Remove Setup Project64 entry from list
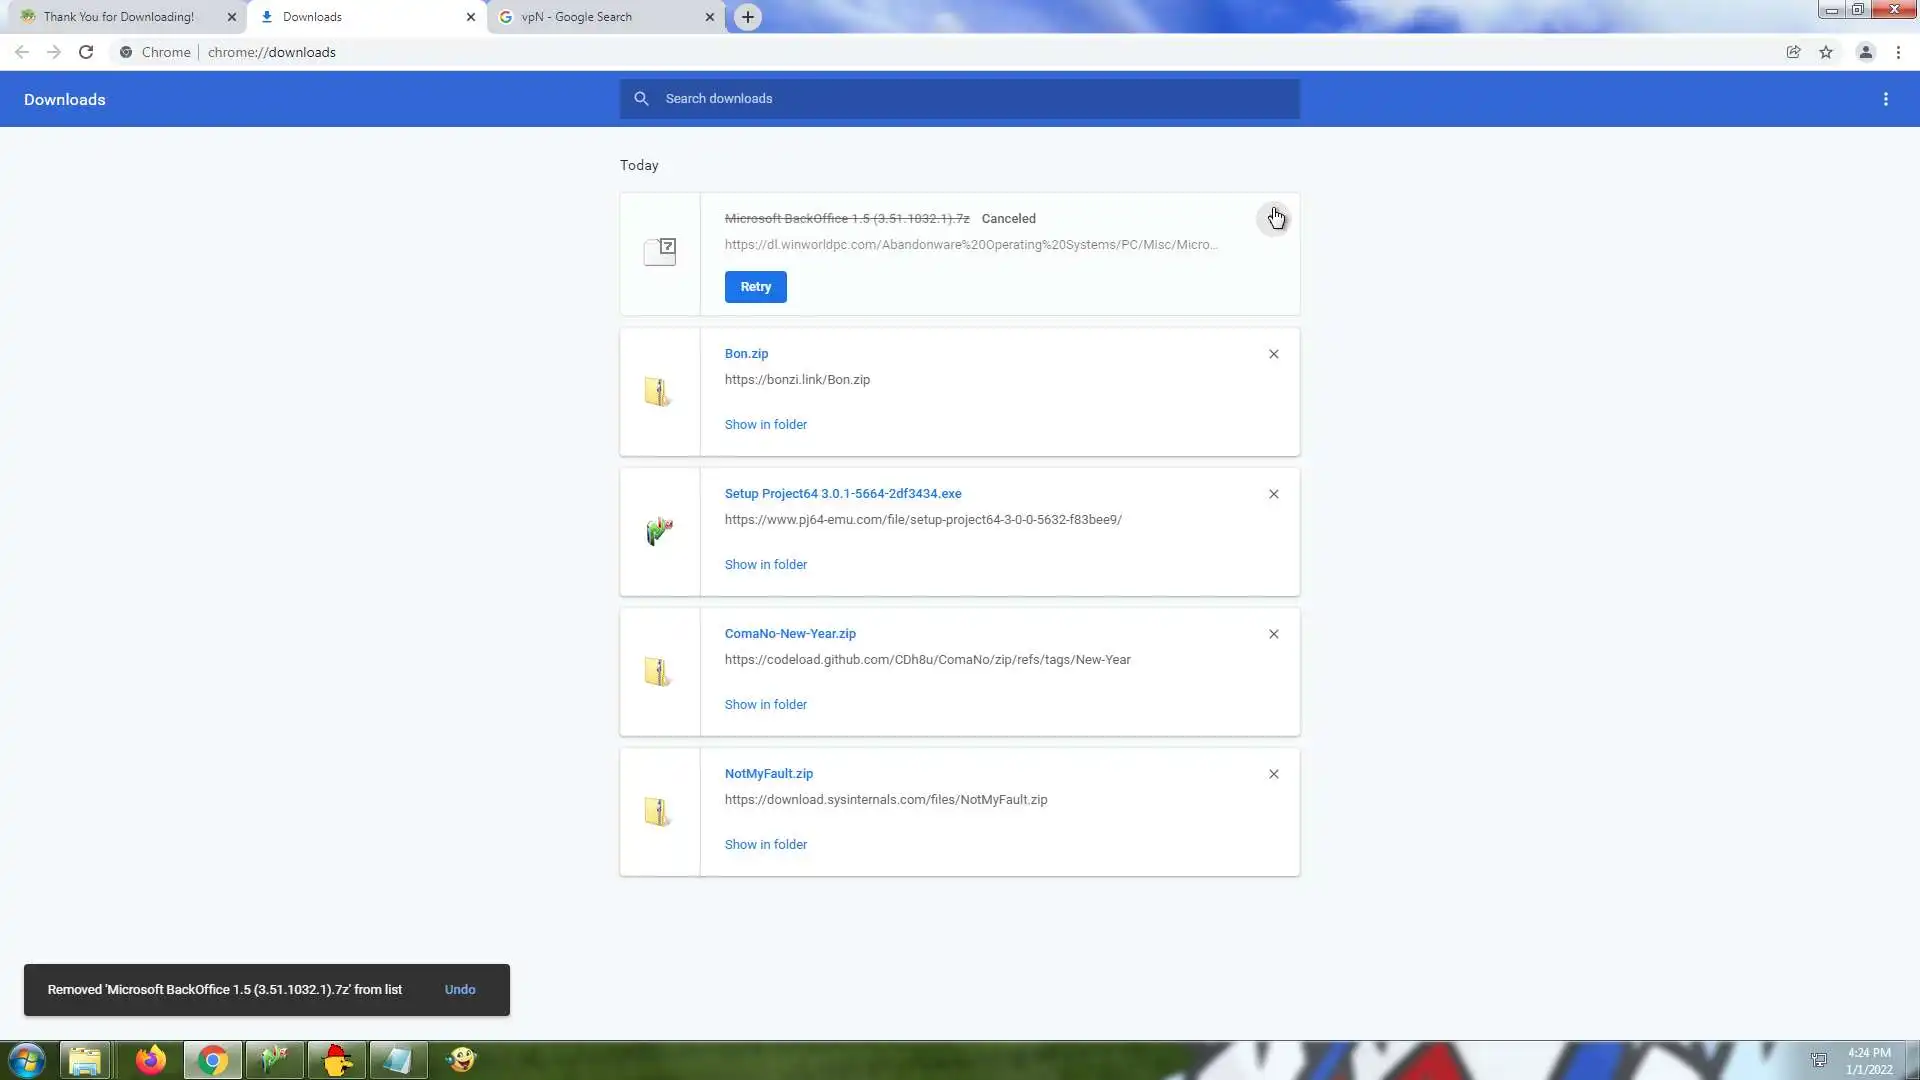 coord(1273,494)
